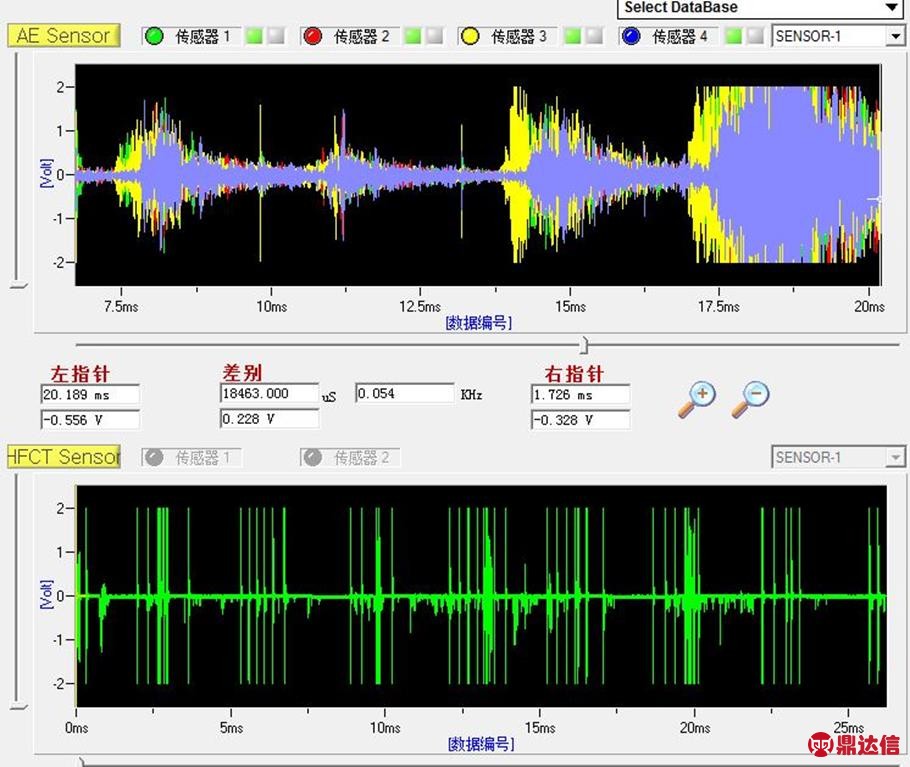Click the blue LED for 传感器 4
Screen dimensions: 910x767
pyautogui.click(x=631, y=36)
